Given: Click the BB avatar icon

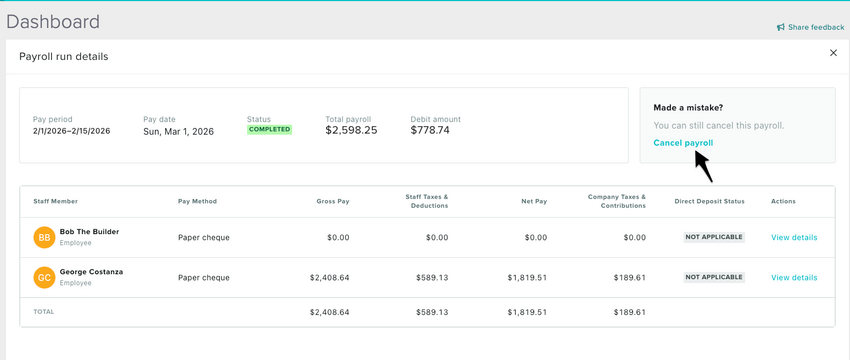Looking at the screenshot, I should point(44,237).
